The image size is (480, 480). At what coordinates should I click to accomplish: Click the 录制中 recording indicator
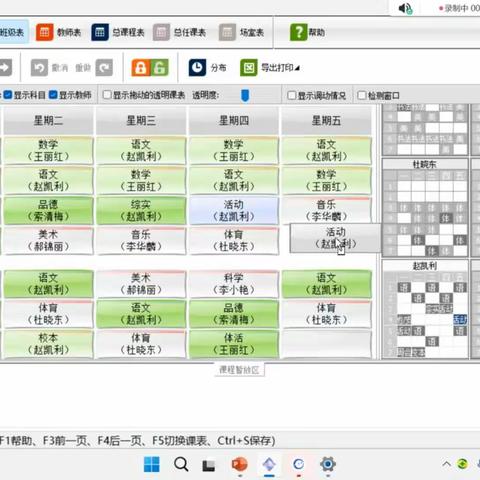pyautogui.click(x=459, y=8)
